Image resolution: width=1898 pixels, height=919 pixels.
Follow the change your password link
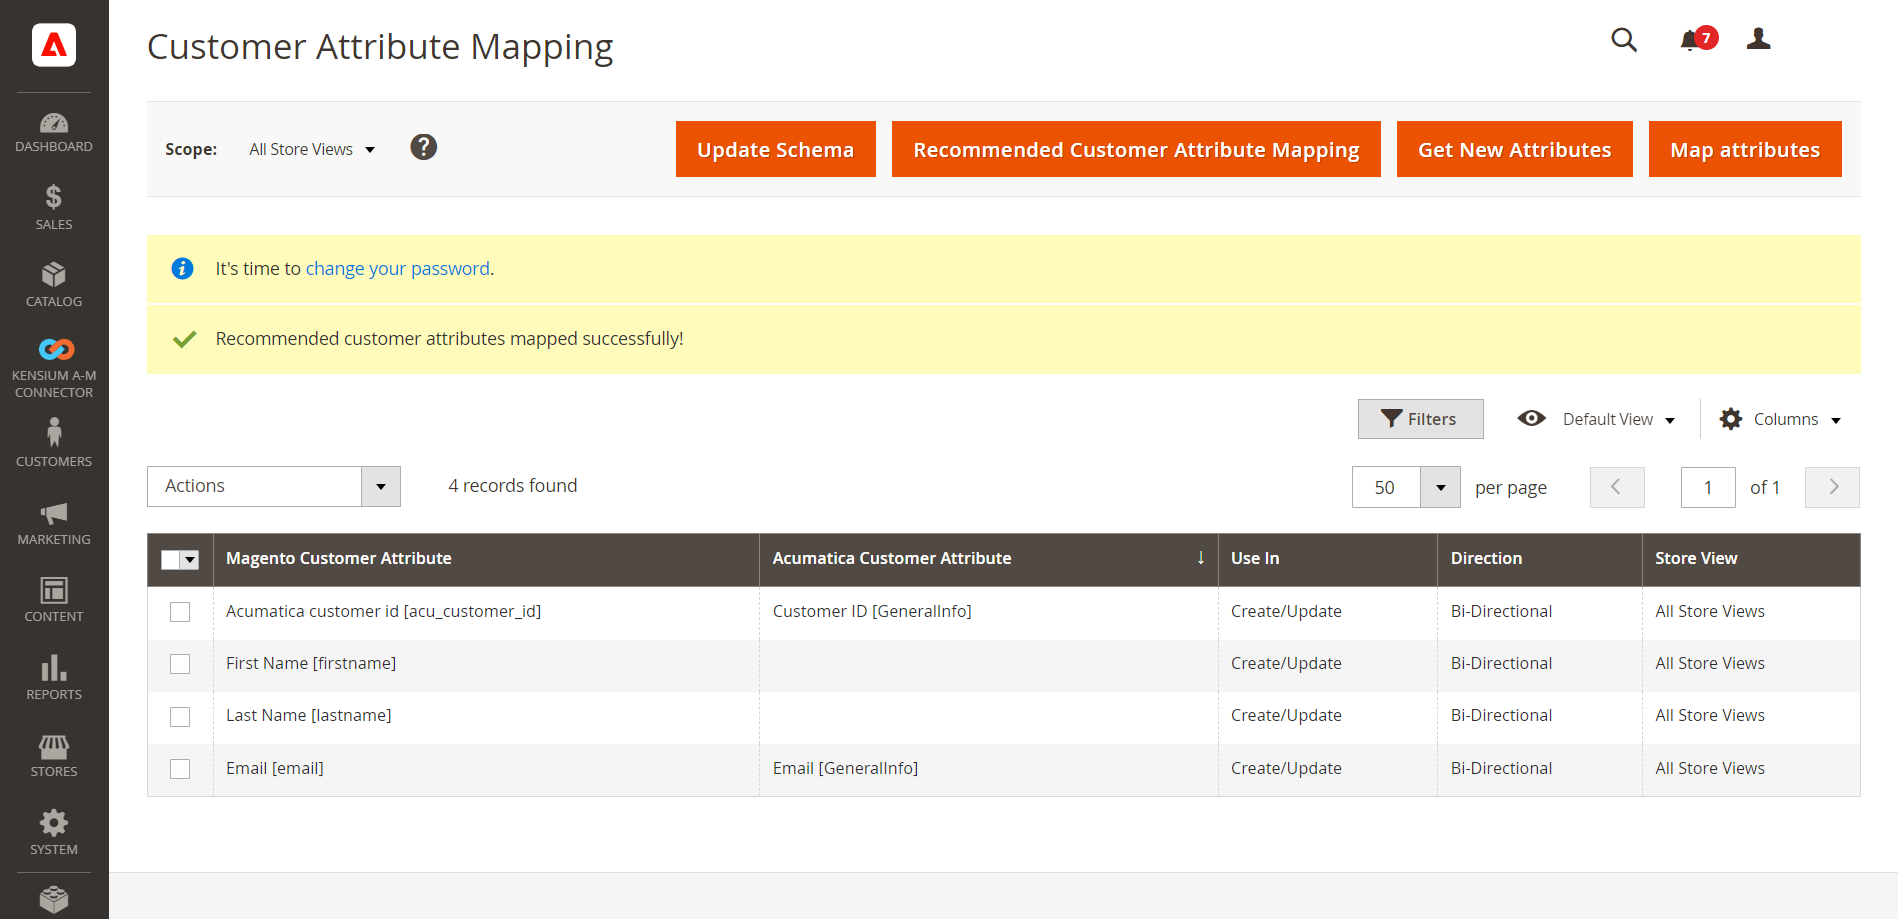click(x=398, y=268)
